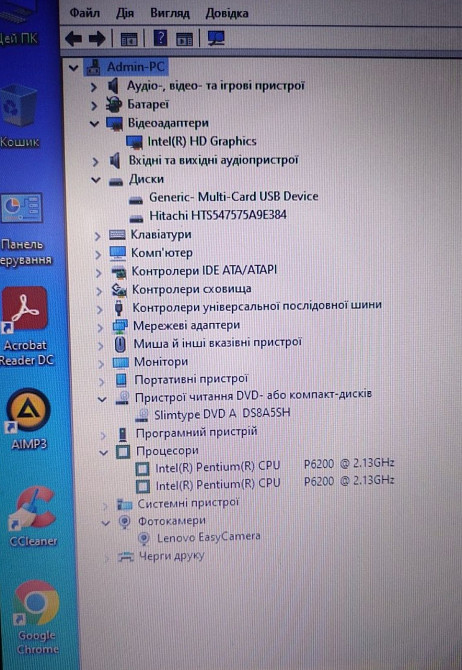The image size is (462, 670).
Task: Click the Черги друку label
Action: 171,556
